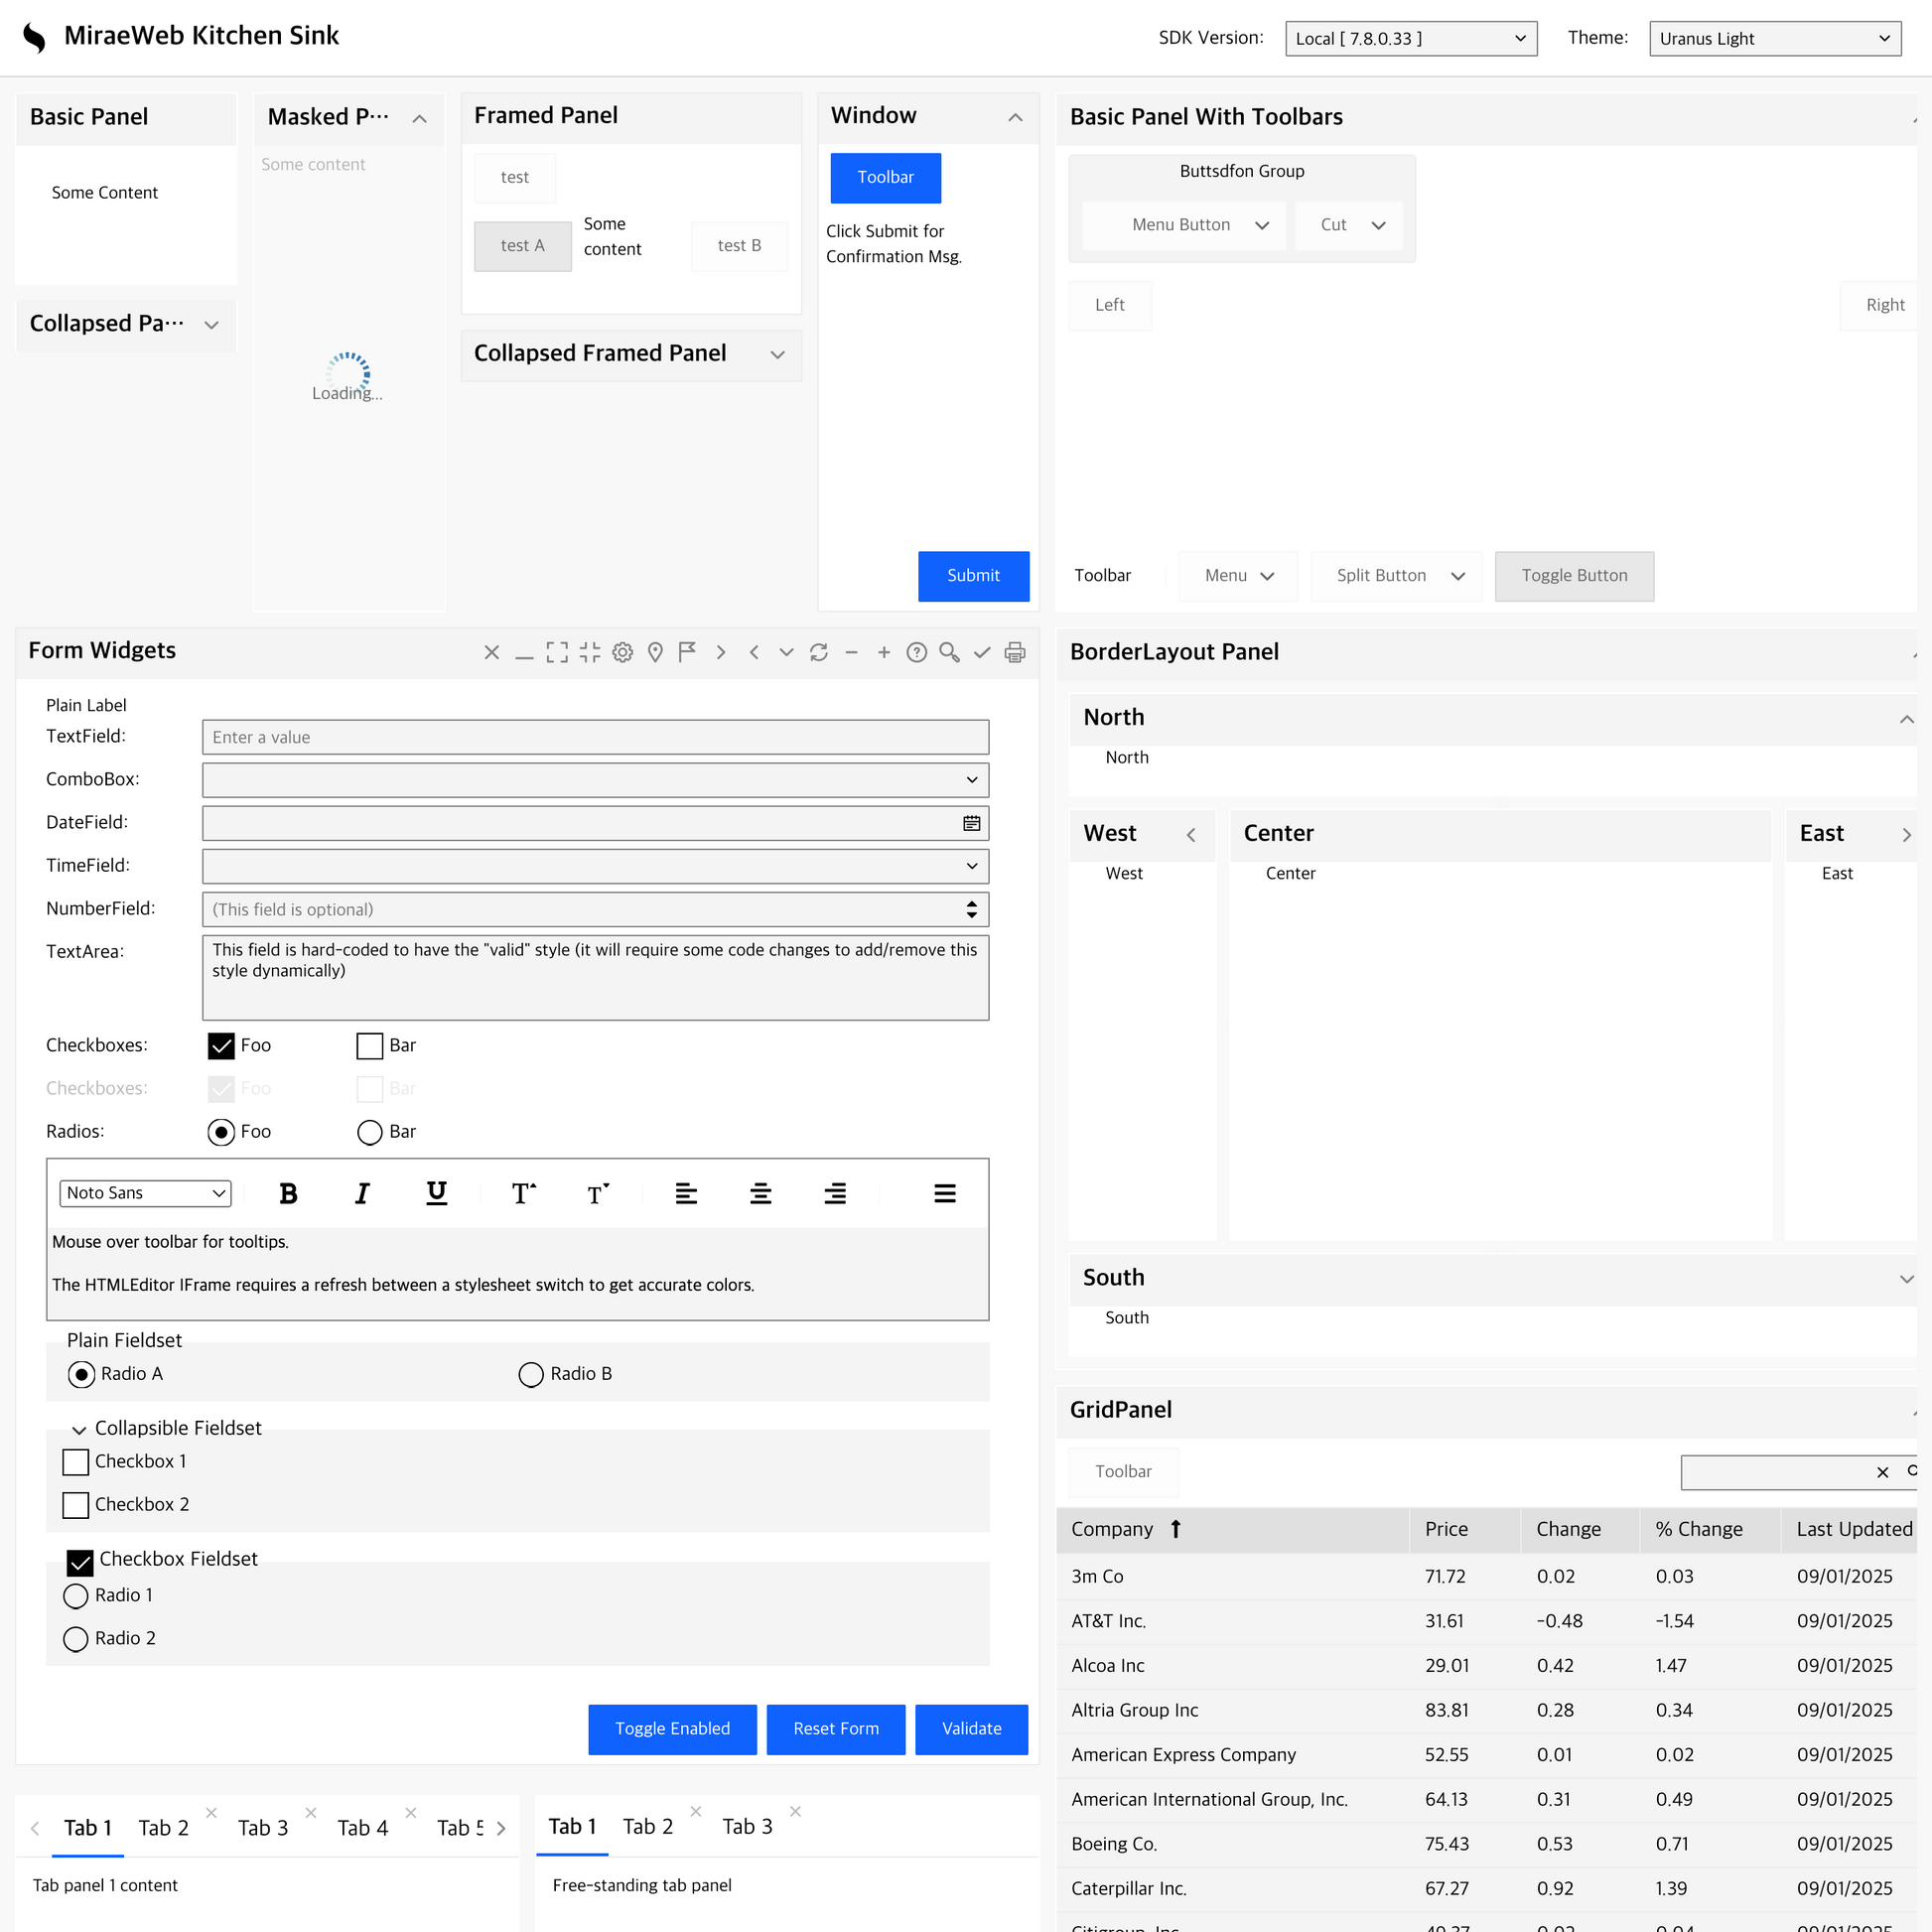
Task: Open Tab 2 in free-standing tab panel
Action: click(647, 1826)
